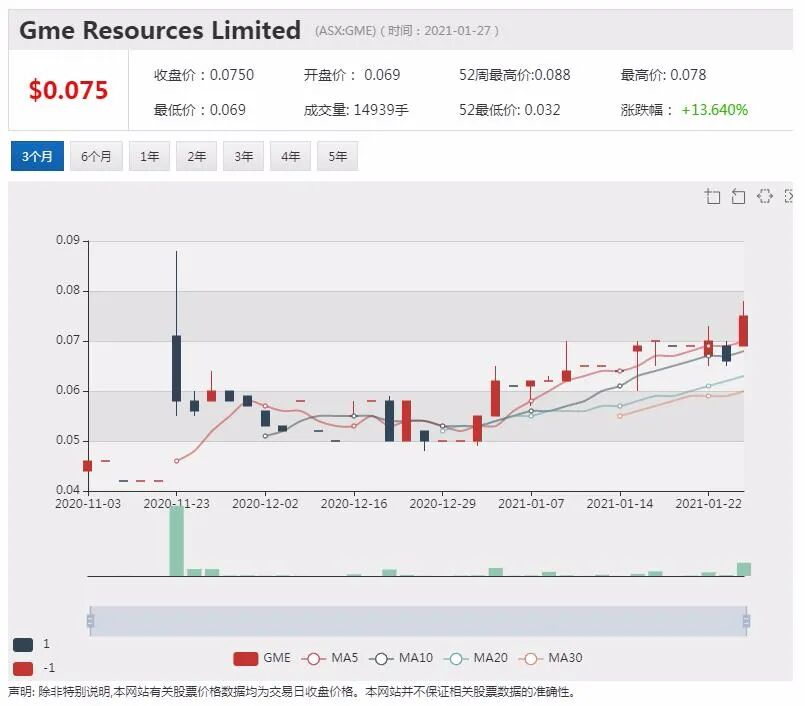
Task: Click the 2021-01-22 x-axis date label
Action: [708, 504]
